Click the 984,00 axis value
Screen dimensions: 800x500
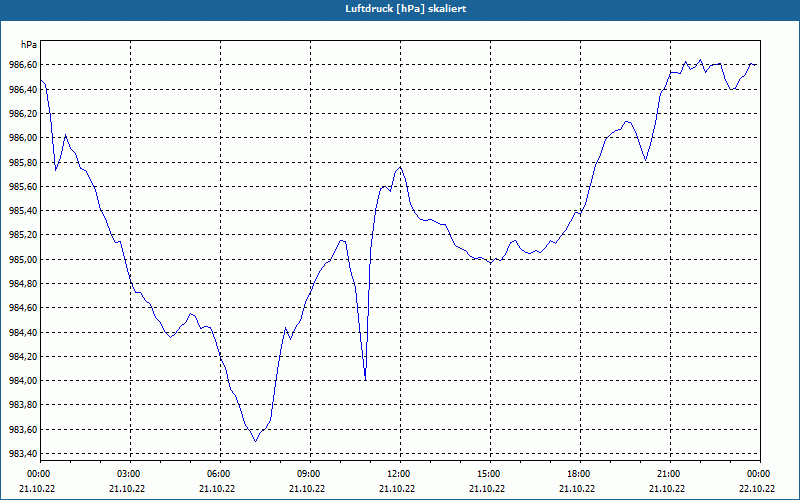coord(23,381)
